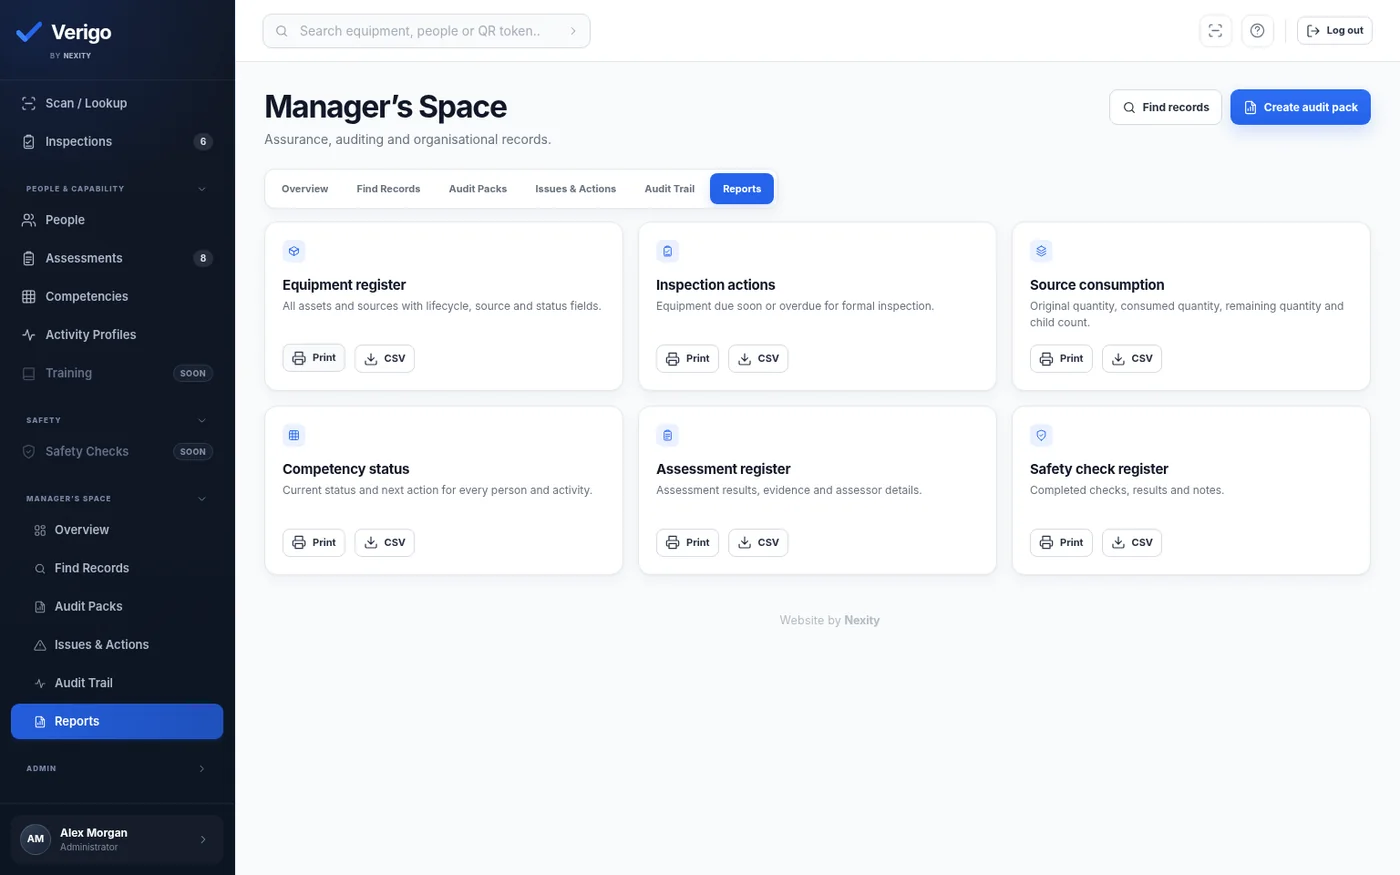Click the Equipment register card title
Image resolution: width=1400 pixels, height=875 pixels.
point(344,285)
